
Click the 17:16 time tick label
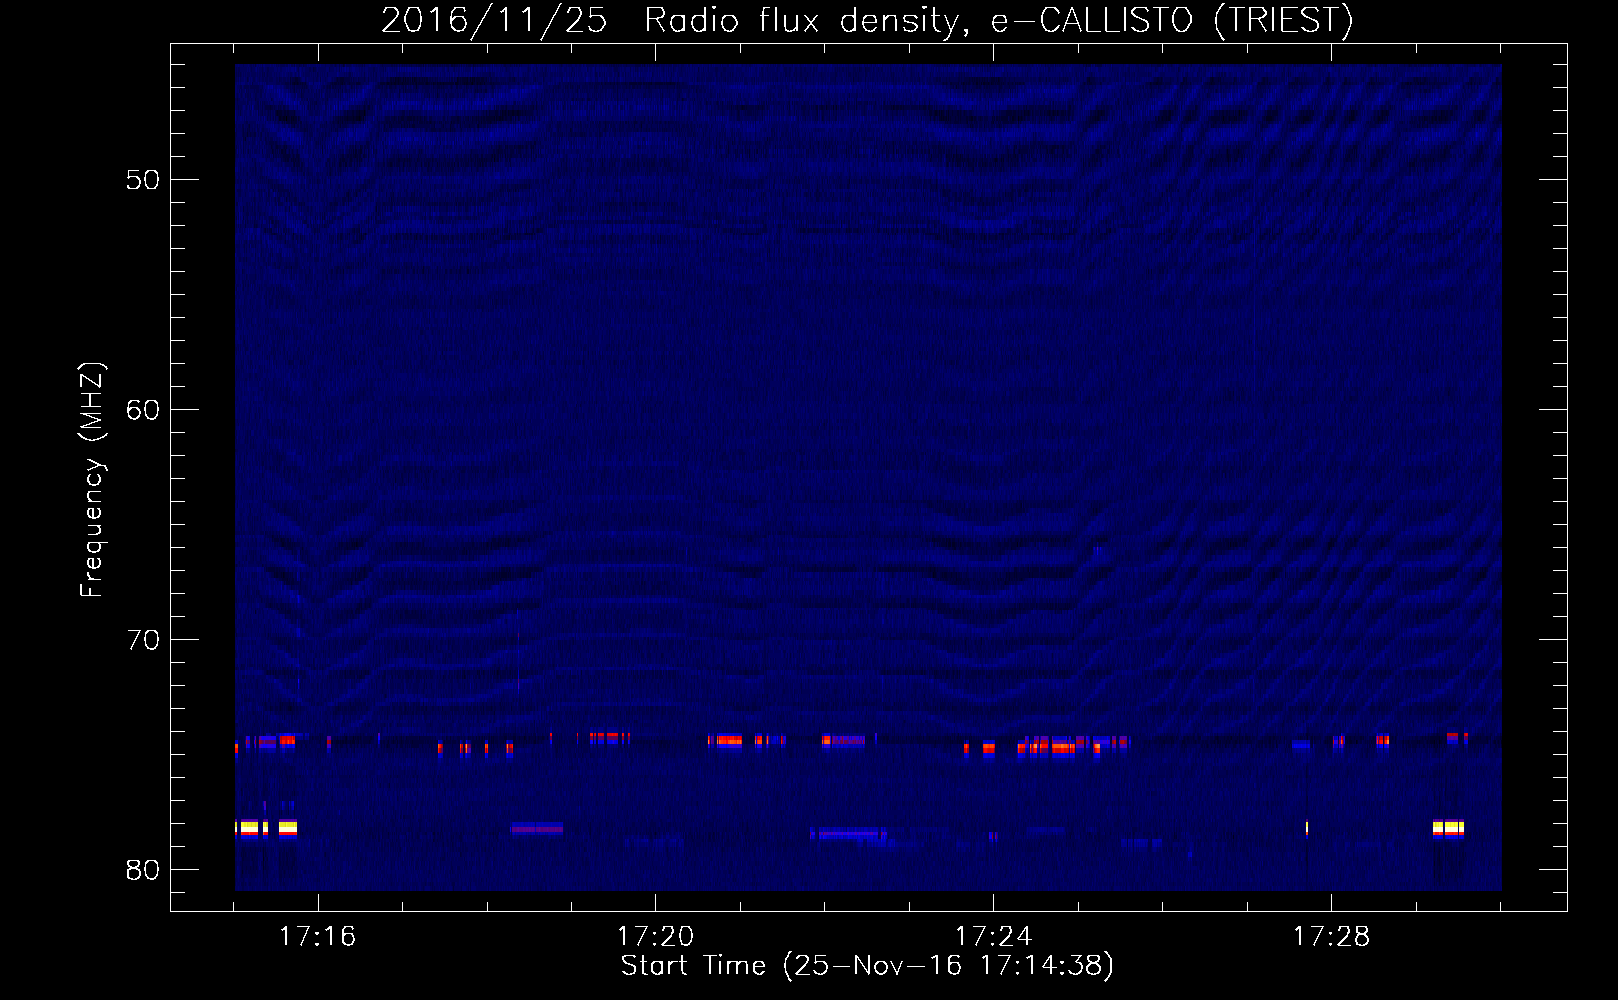click(317, 937)
